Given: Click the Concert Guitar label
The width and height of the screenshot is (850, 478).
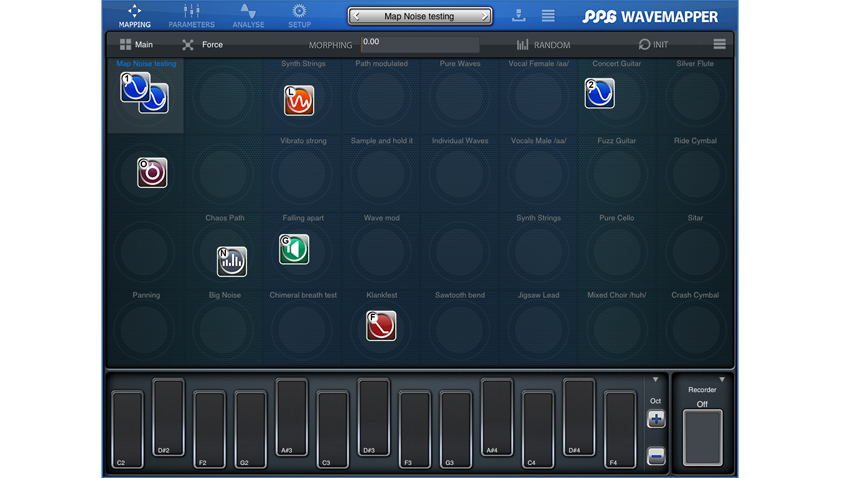Looking at the screenshot, I should (616, 63).
